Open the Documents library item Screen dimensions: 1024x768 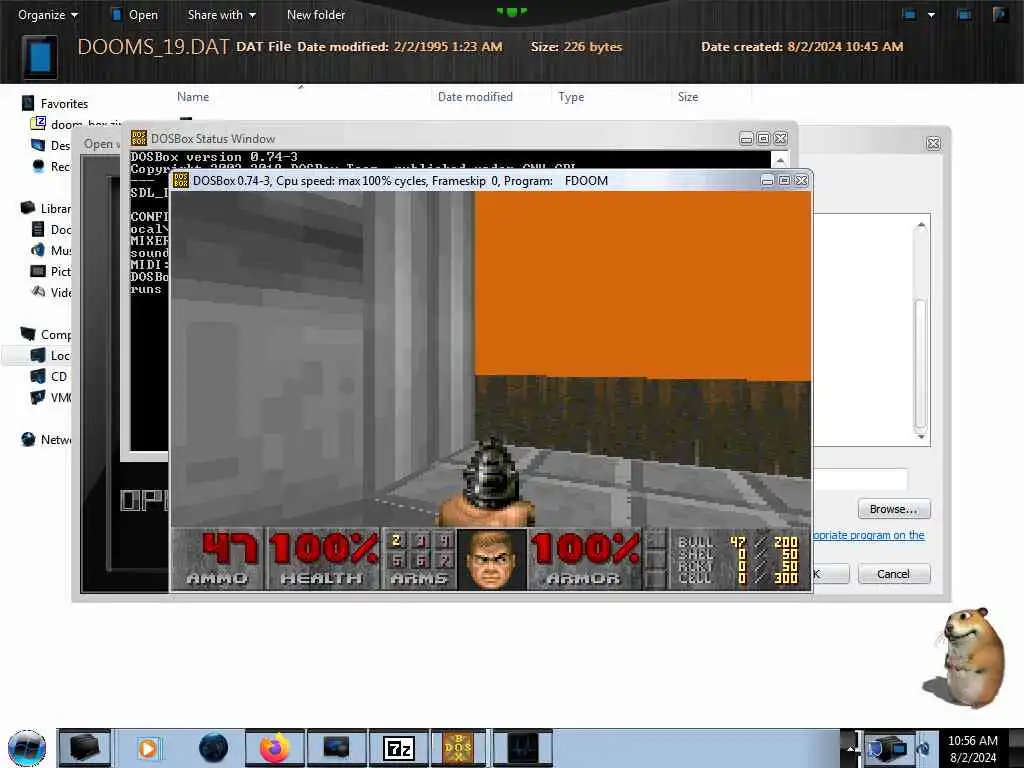[x=51, y=229]
